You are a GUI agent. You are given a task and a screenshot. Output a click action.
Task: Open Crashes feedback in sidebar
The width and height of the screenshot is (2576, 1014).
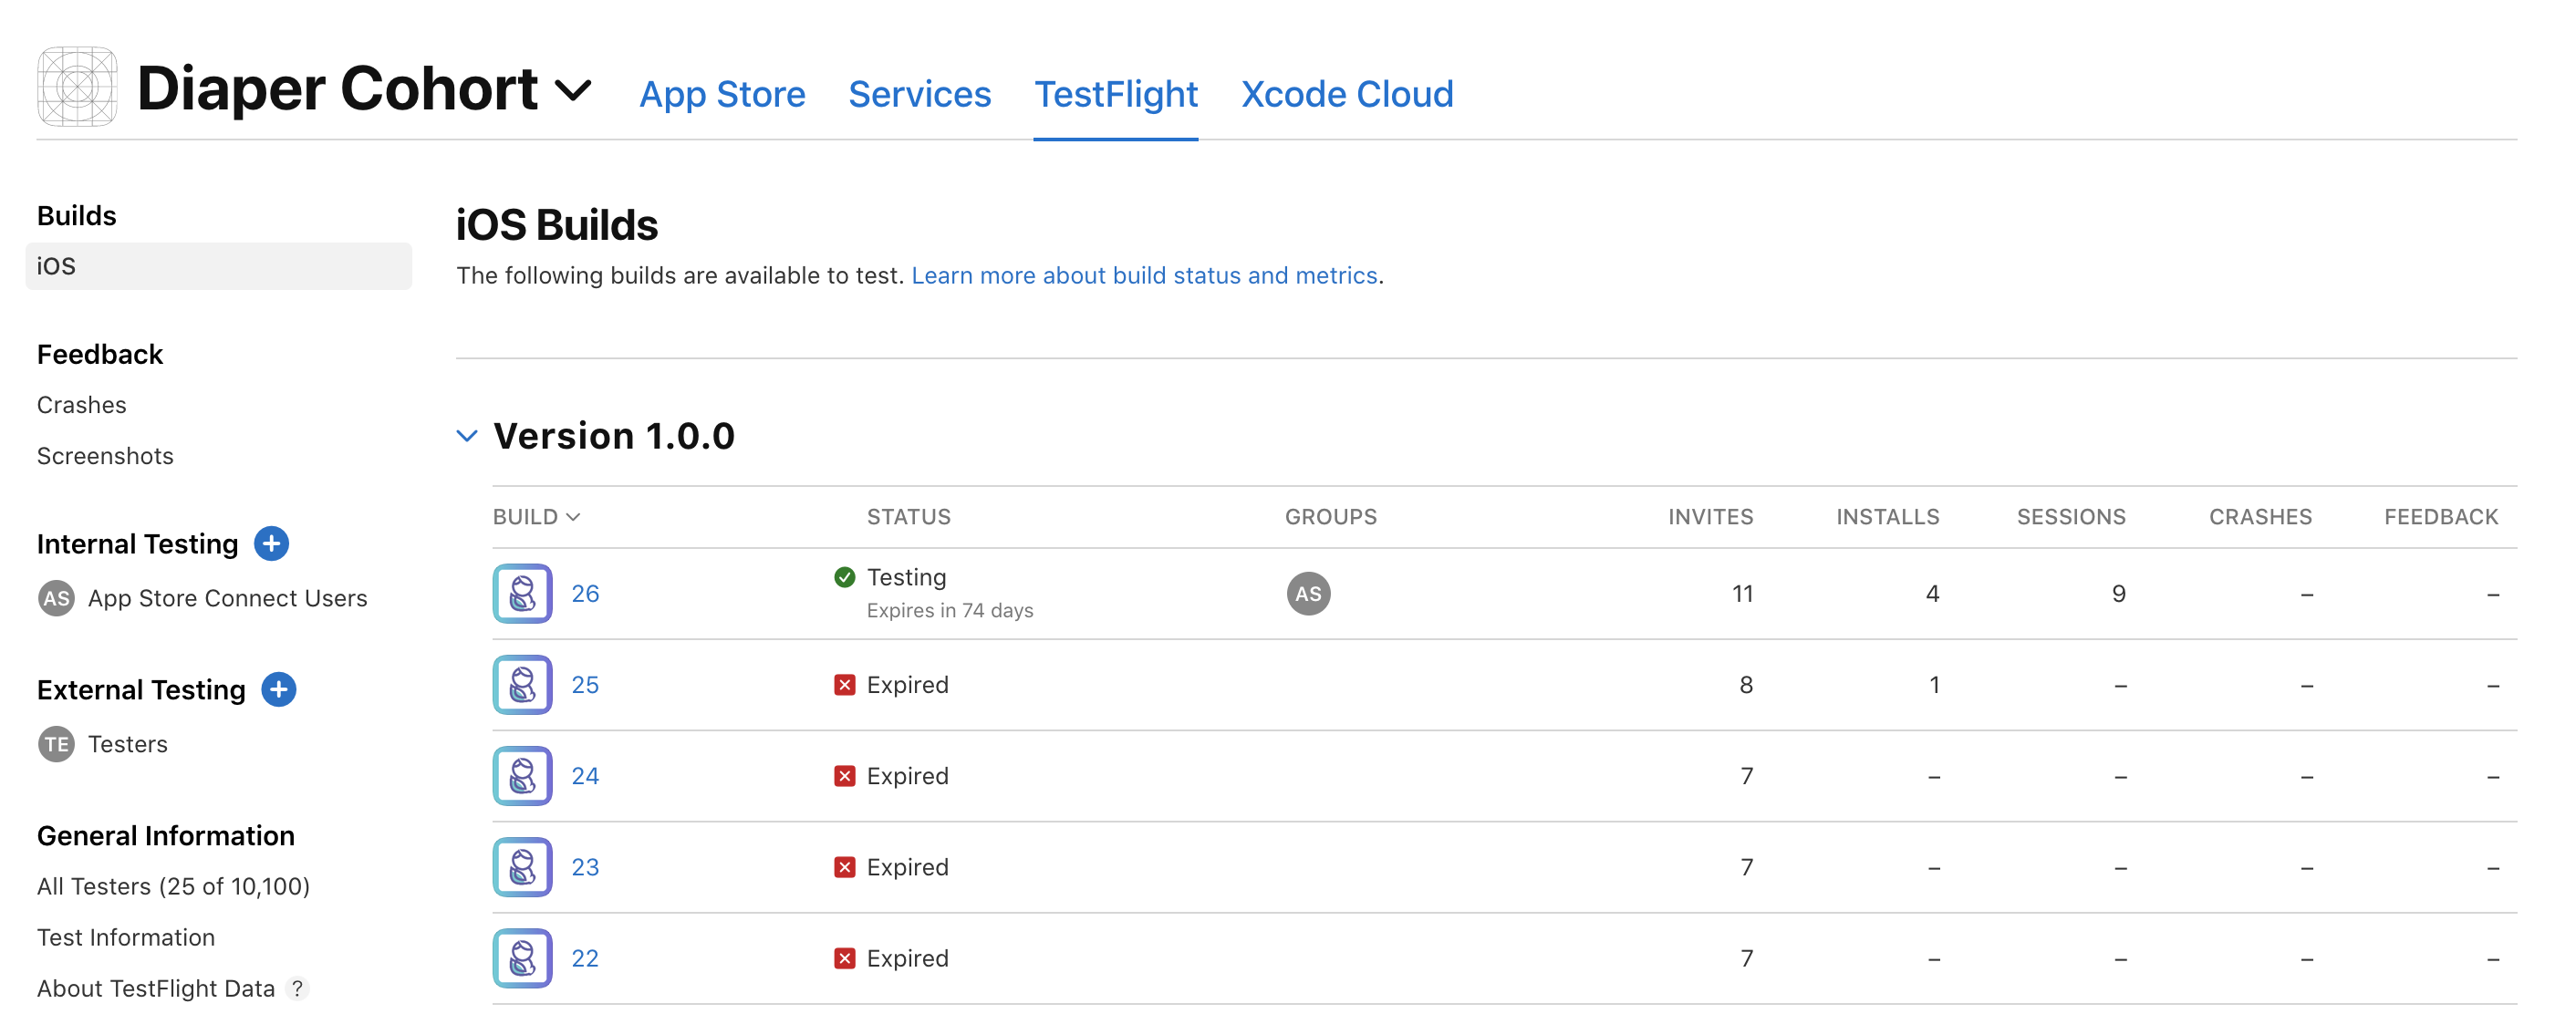pos(82,405)
